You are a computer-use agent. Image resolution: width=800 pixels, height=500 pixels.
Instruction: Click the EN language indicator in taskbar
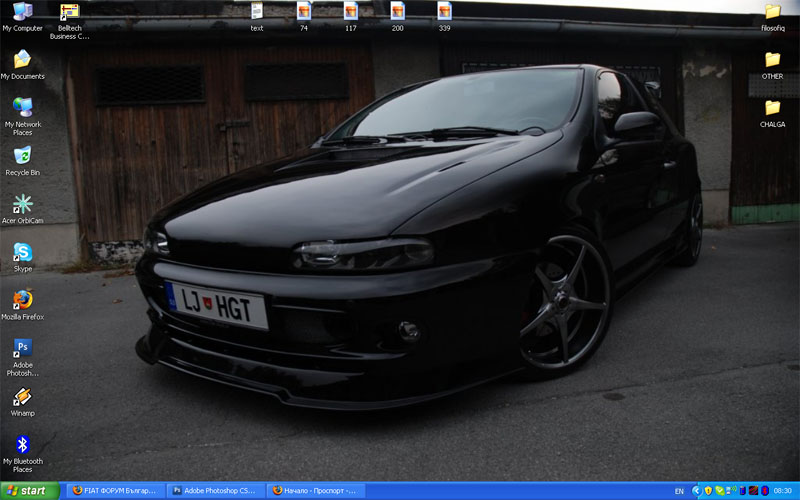tap(680, 491)
